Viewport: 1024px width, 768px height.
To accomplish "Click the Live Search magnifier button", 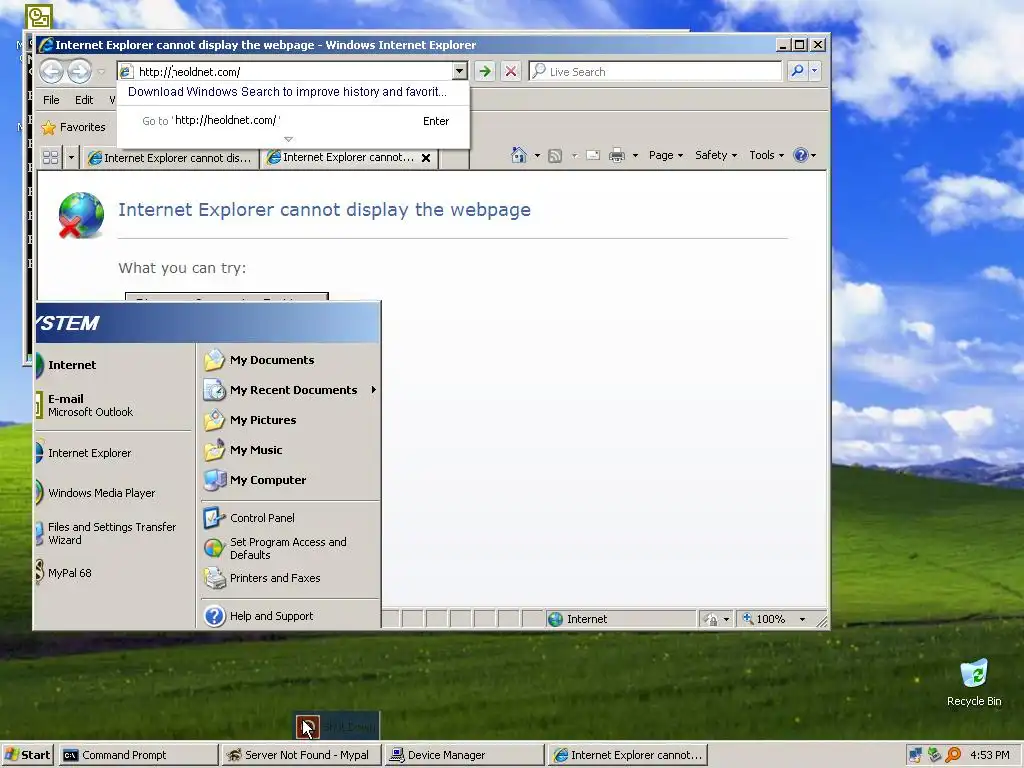I will [797, 71].
